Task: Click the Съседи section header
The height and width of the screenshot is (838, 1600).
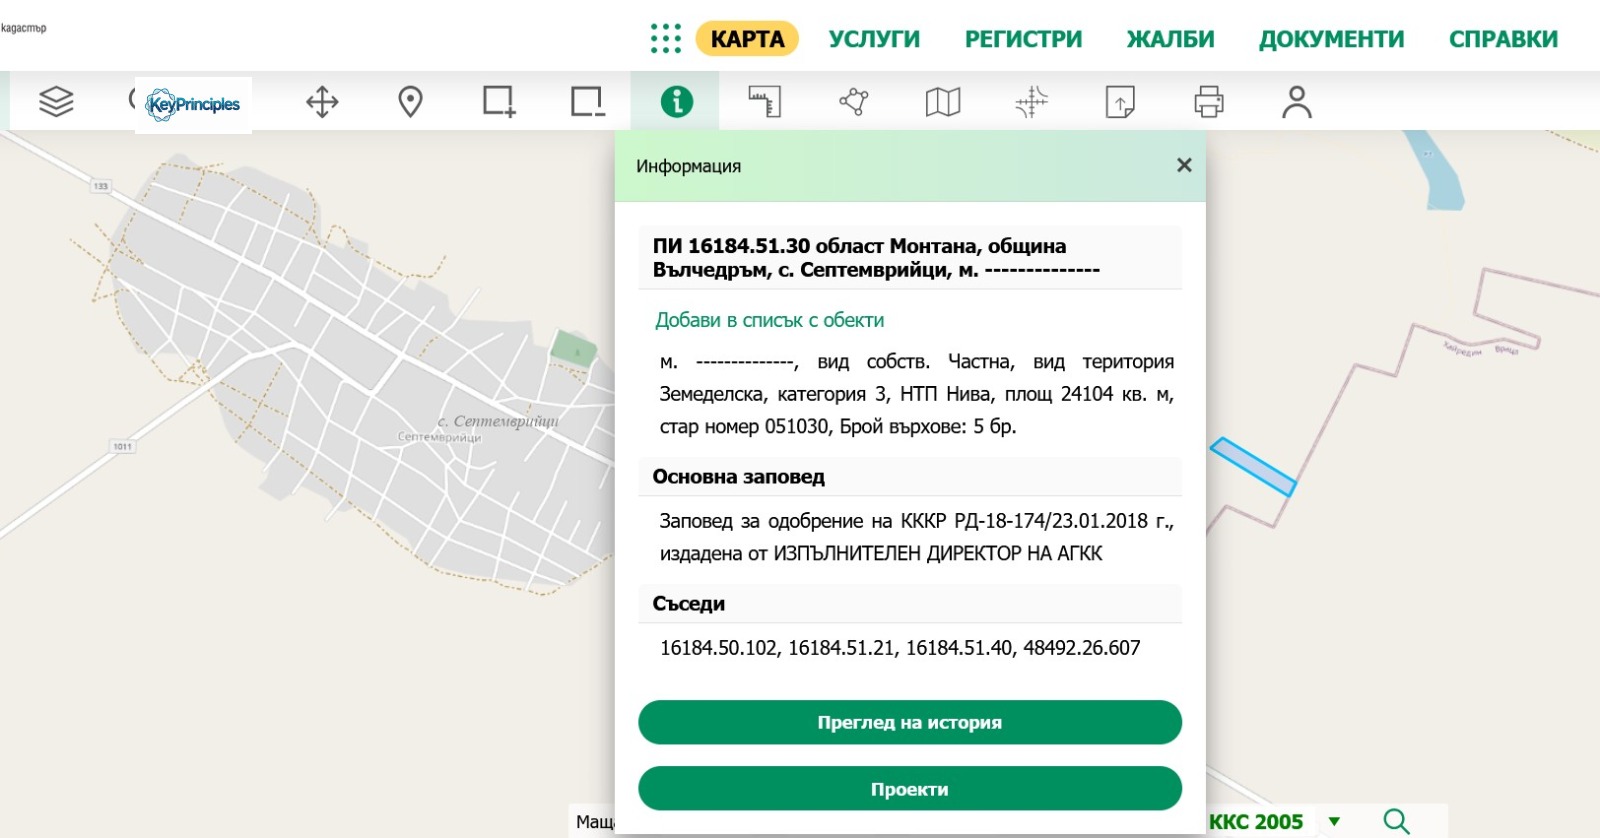Action: [910, 604]
